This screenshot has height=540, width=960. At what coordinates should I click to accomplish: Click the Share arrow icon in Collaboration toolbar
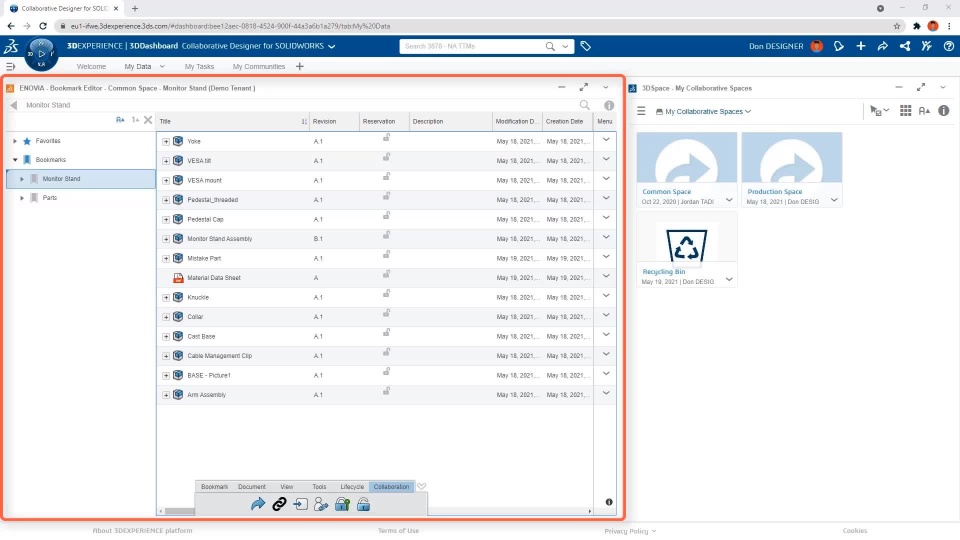[x=258, y=504]
